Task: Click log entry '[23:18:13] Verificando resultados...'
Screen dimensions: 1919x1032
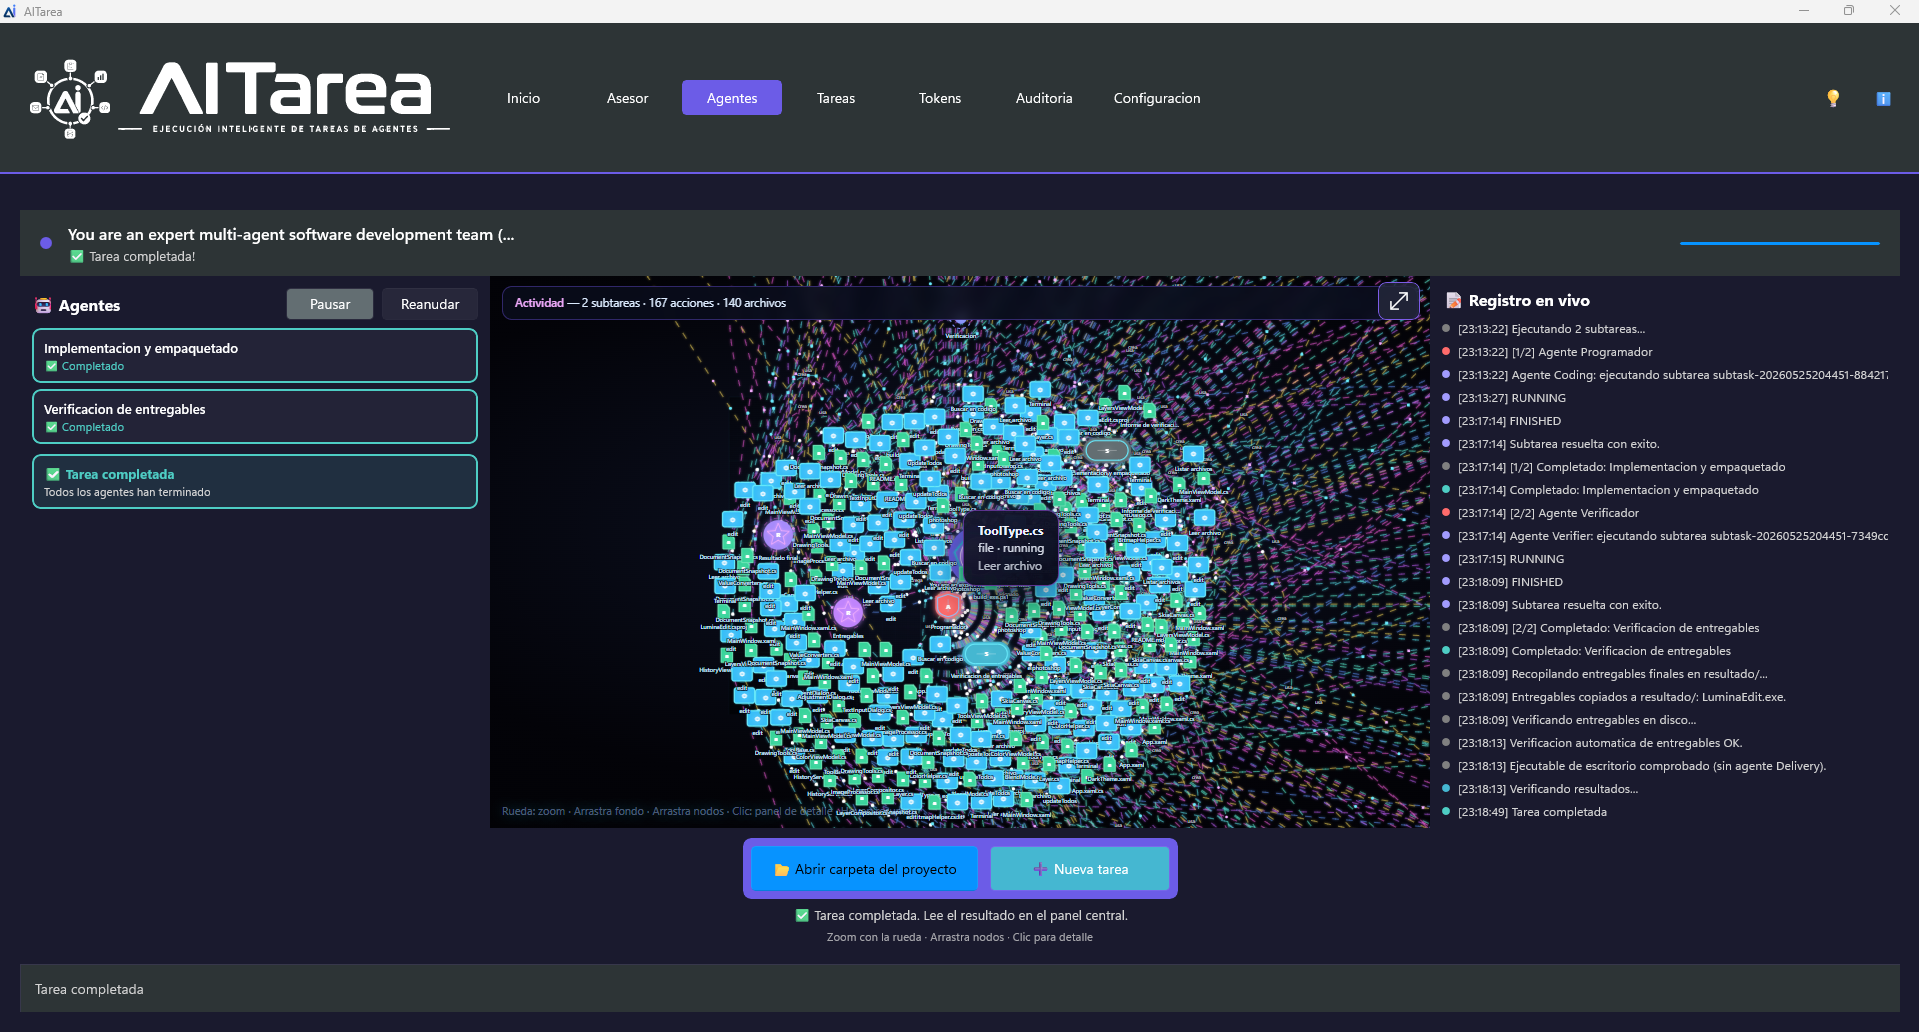Action: point(1548,789)
